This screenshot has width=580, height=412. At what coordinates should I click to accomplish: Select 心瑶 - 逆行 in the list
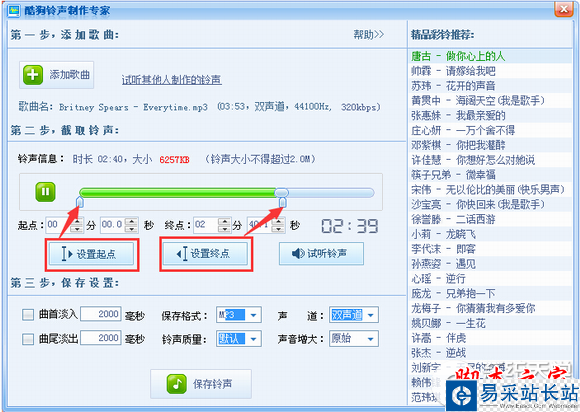(490, 278)
